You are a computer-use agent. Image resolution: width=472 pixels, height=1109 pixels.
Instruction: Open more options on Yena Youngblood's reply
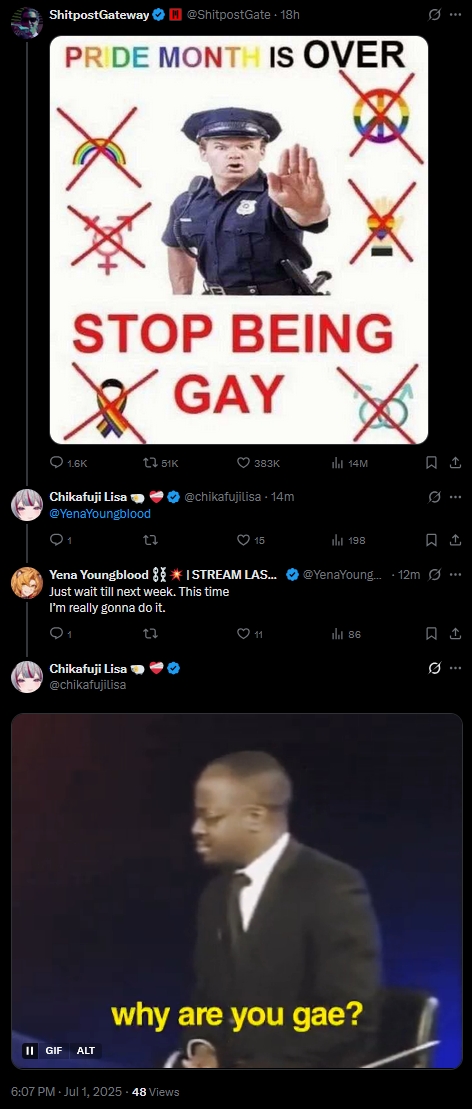(455, 574)
